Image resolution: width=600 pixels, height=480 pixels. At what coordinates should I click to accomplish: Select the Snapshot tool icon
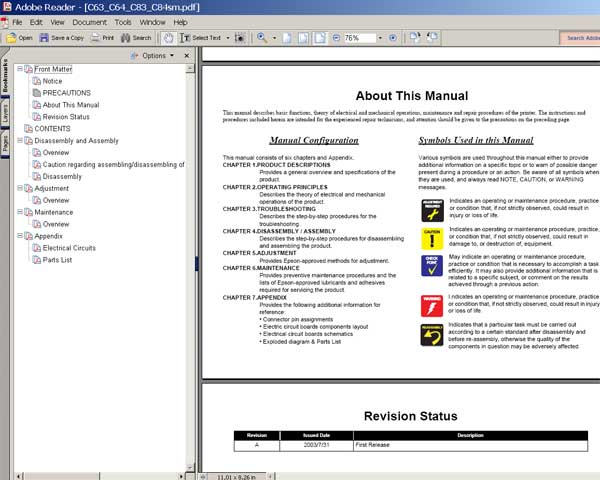click(x=240, y=38)
